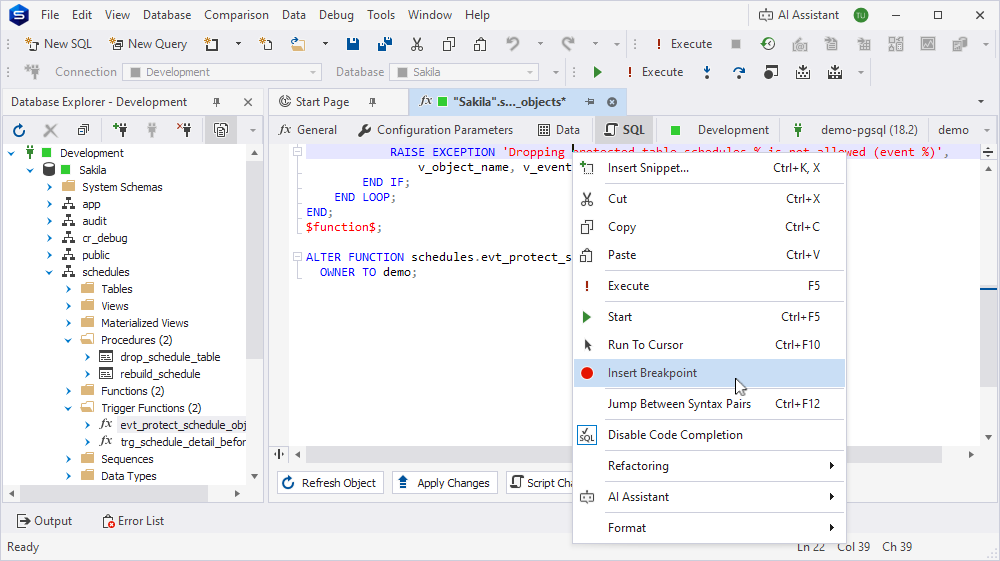Image resolution: width=1000 pixels, height=561 pixels.
Task: Click Execute in the top toolbar
Action: point(683,44)
